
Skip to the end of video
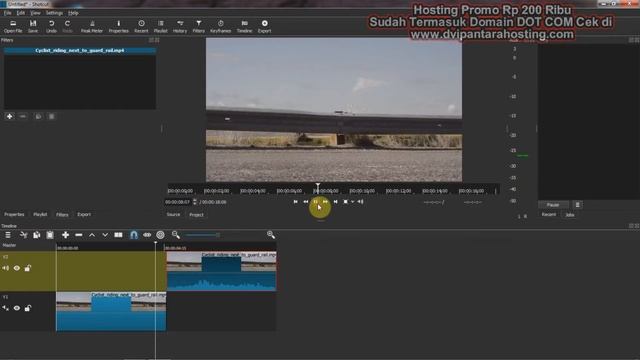pyautogui.click(x=336, y=202)
